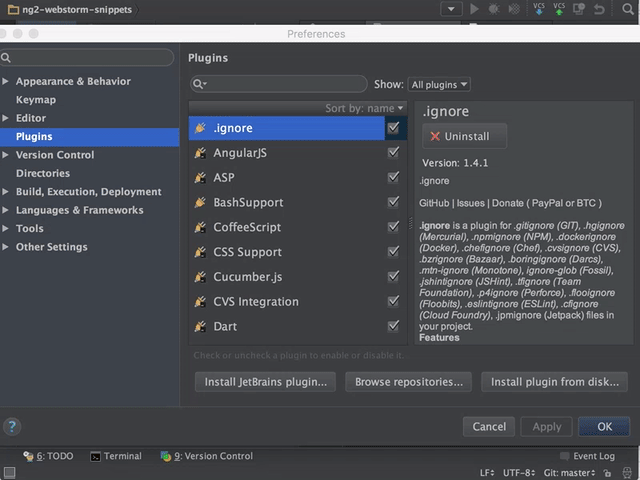
Task: Select Keymap in settings list
Action: pos(36,100)
